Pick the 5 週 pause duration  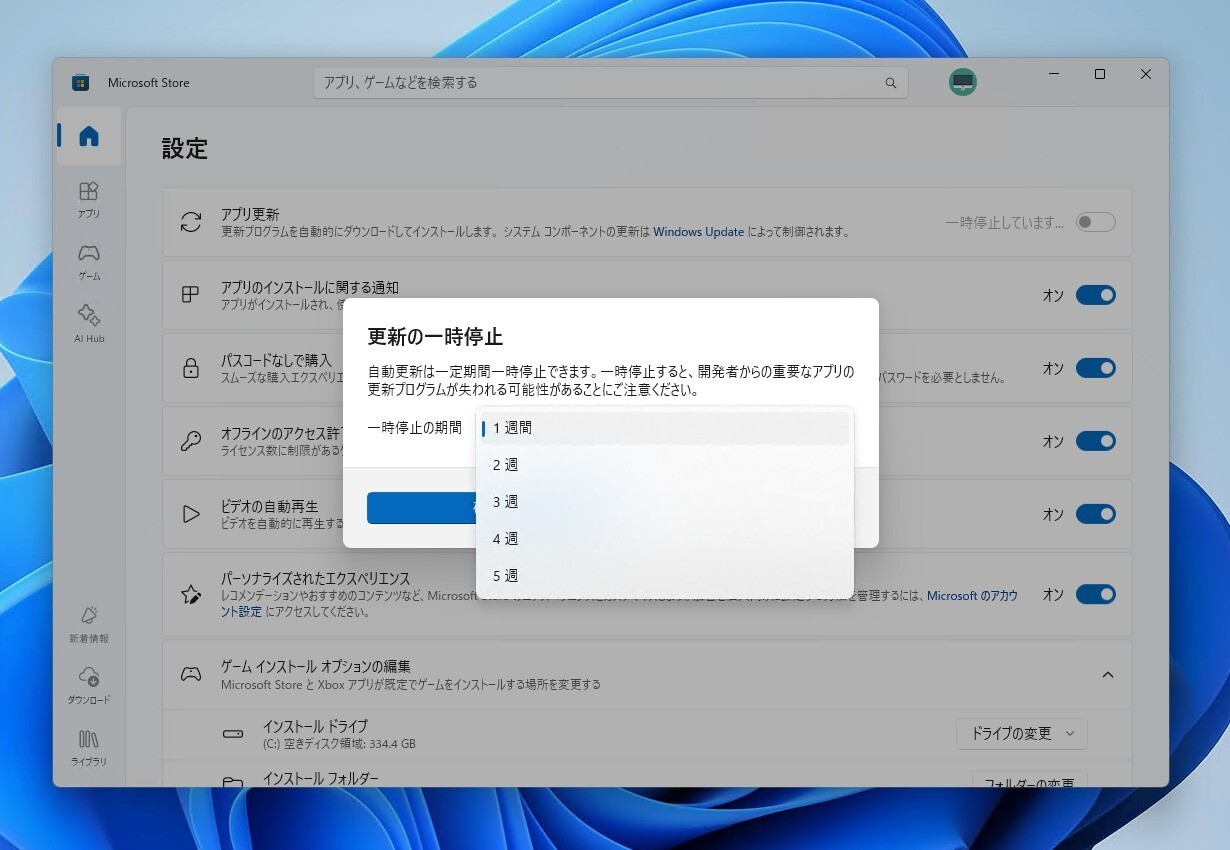tap(665, 576)
